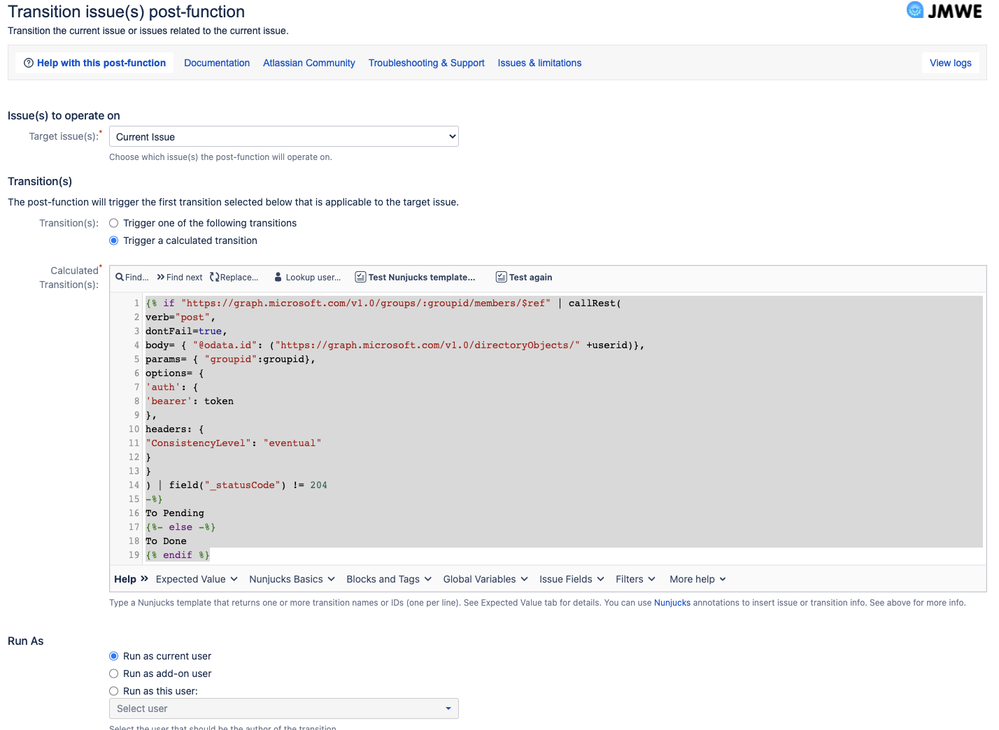This screenshot has width=999, height=730.
Task: Click code line containing verb="post"
Action: pos(180,317)
